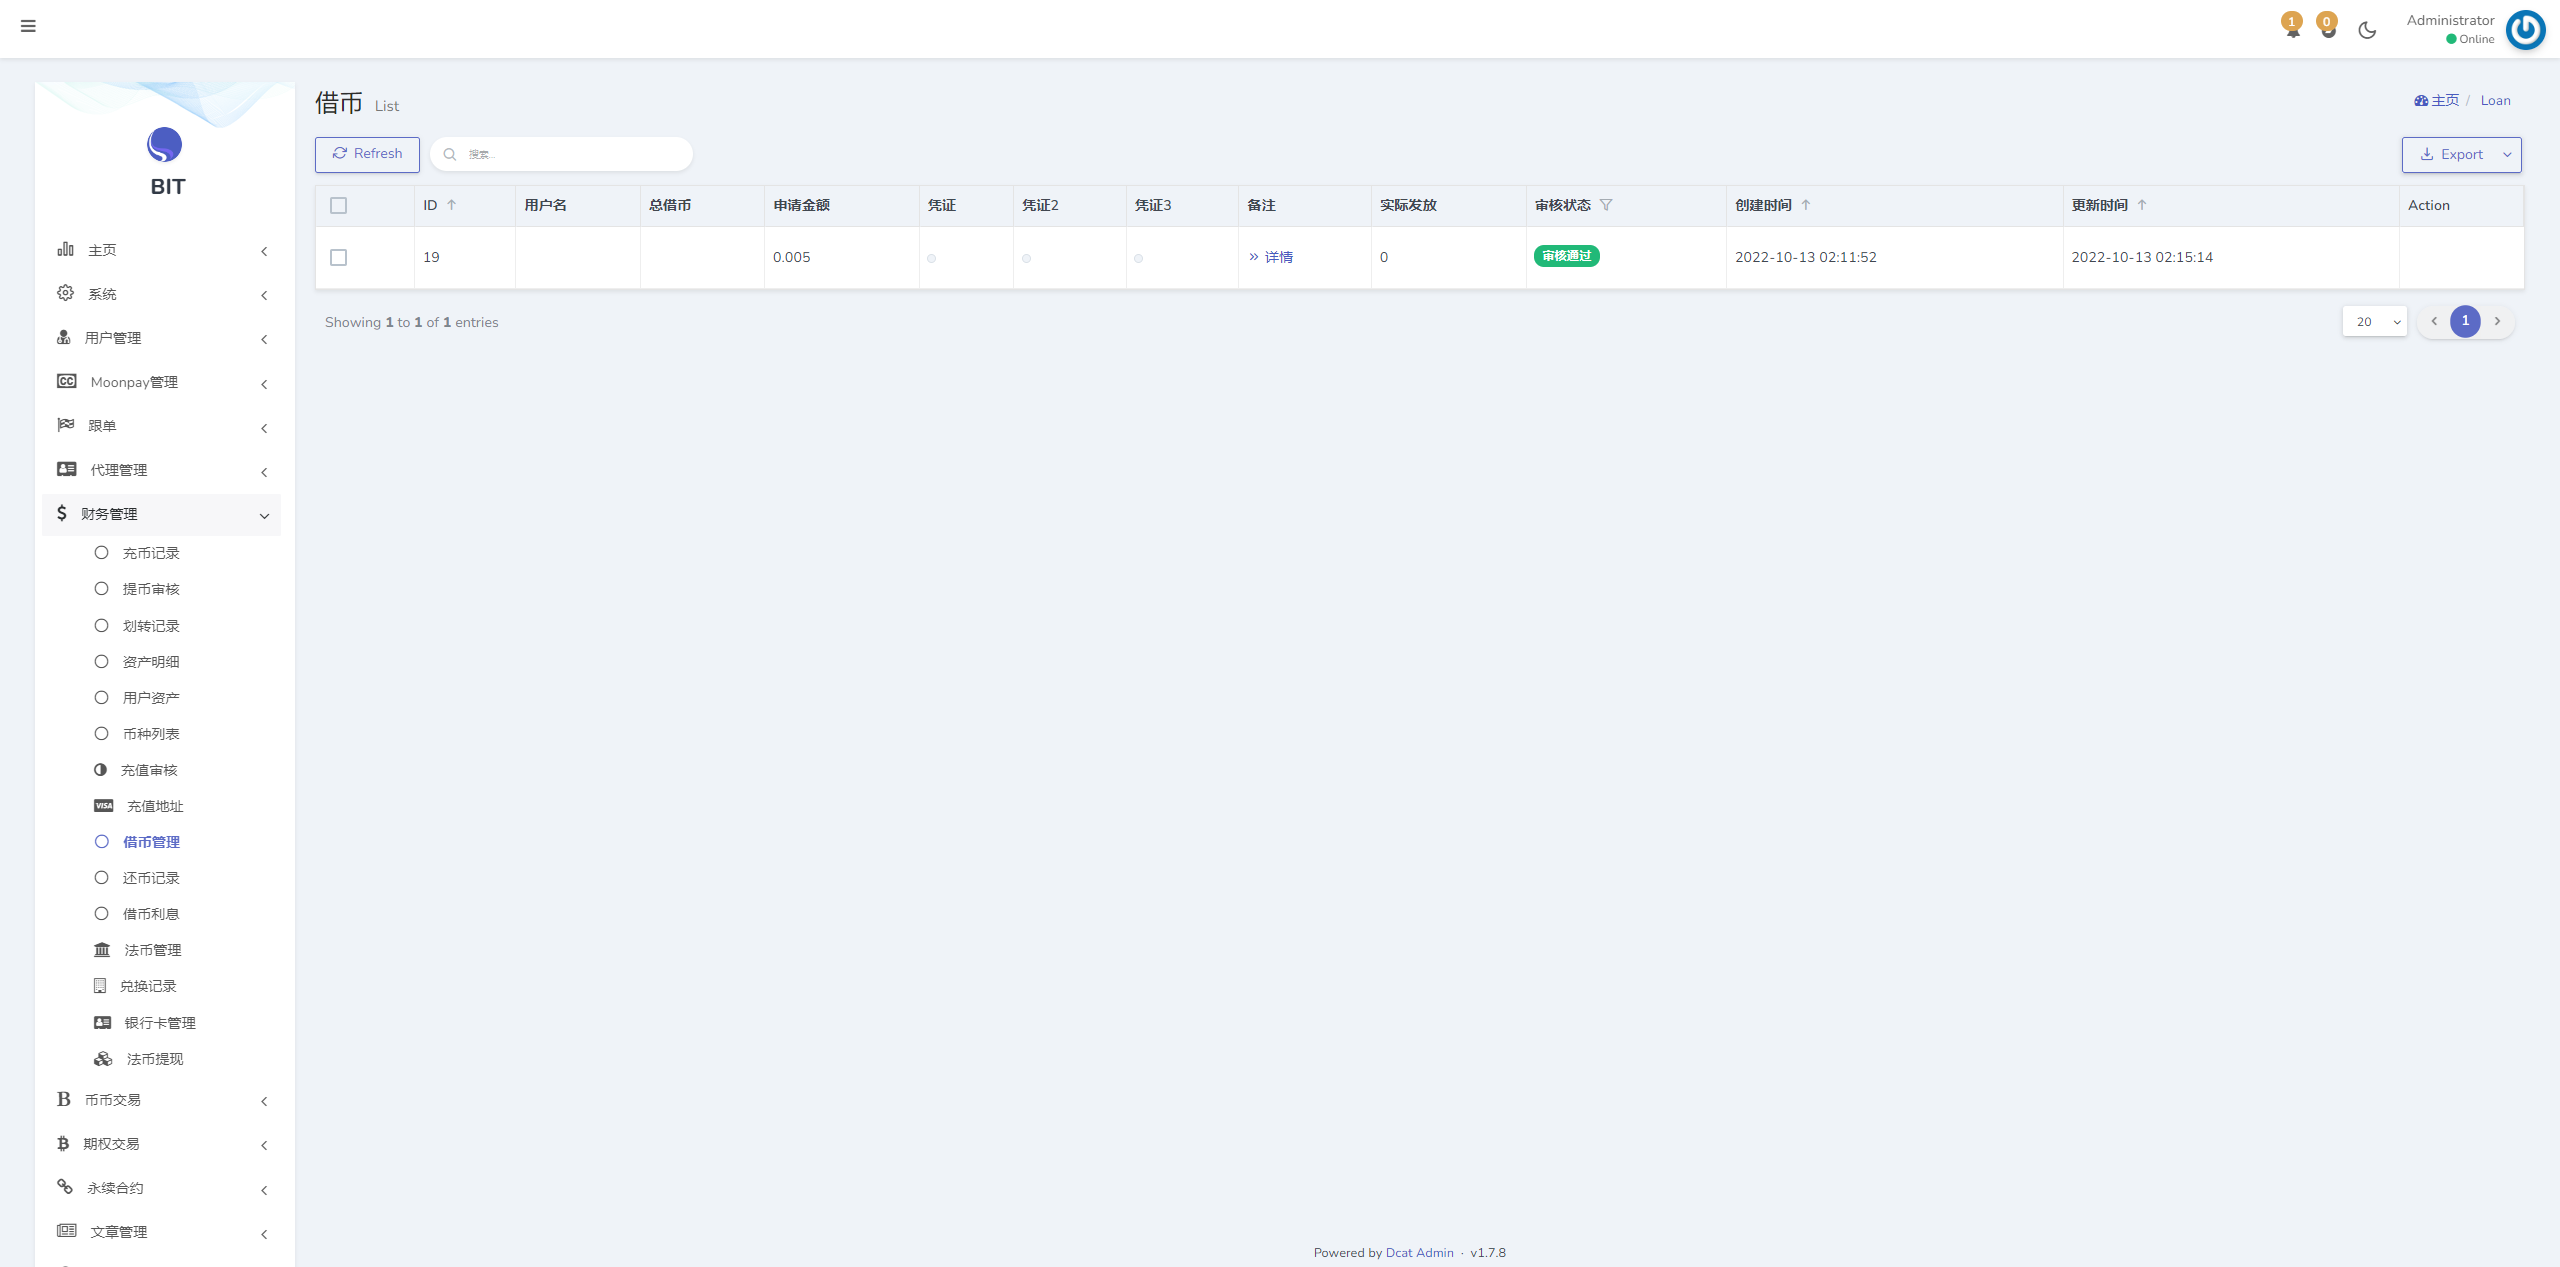Image resolution: width=2560 pixels, height=1267 pixels.
Task: Sort by 创建时间 column arrow
Action: (x=1806, y=205)
